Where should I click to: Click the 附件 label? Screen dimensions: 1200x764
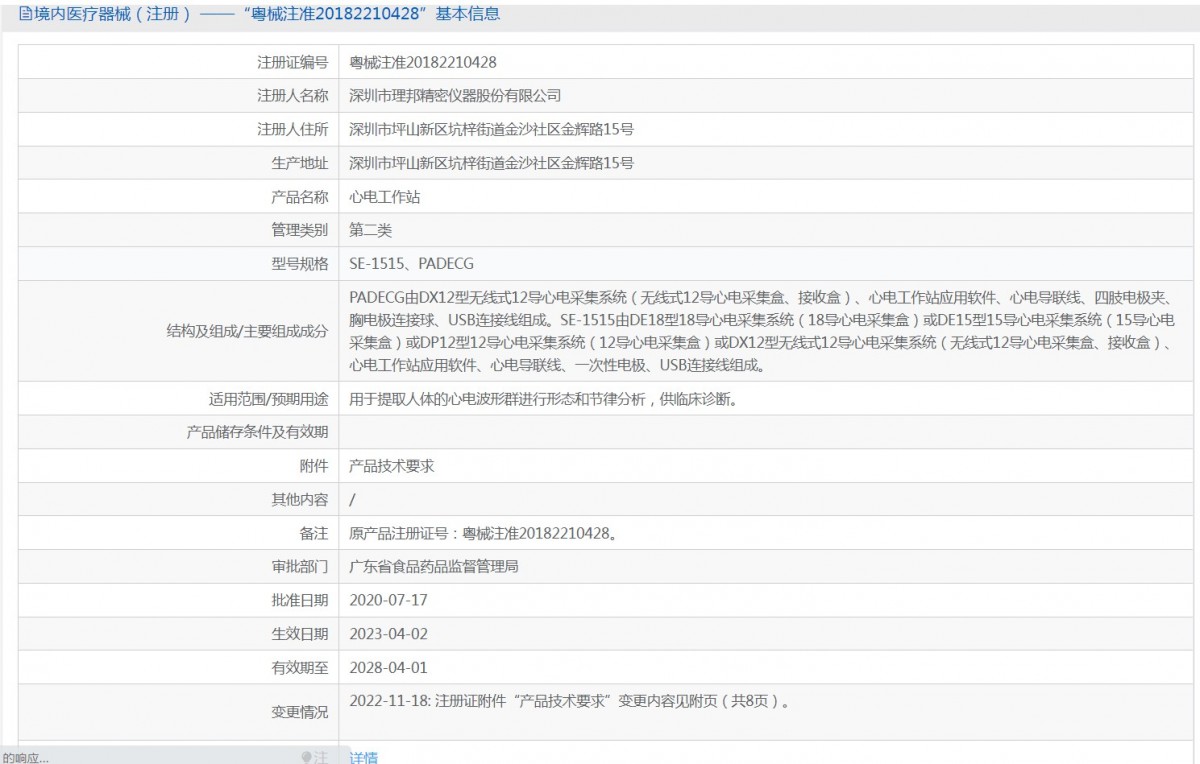(x=313, y=466)
